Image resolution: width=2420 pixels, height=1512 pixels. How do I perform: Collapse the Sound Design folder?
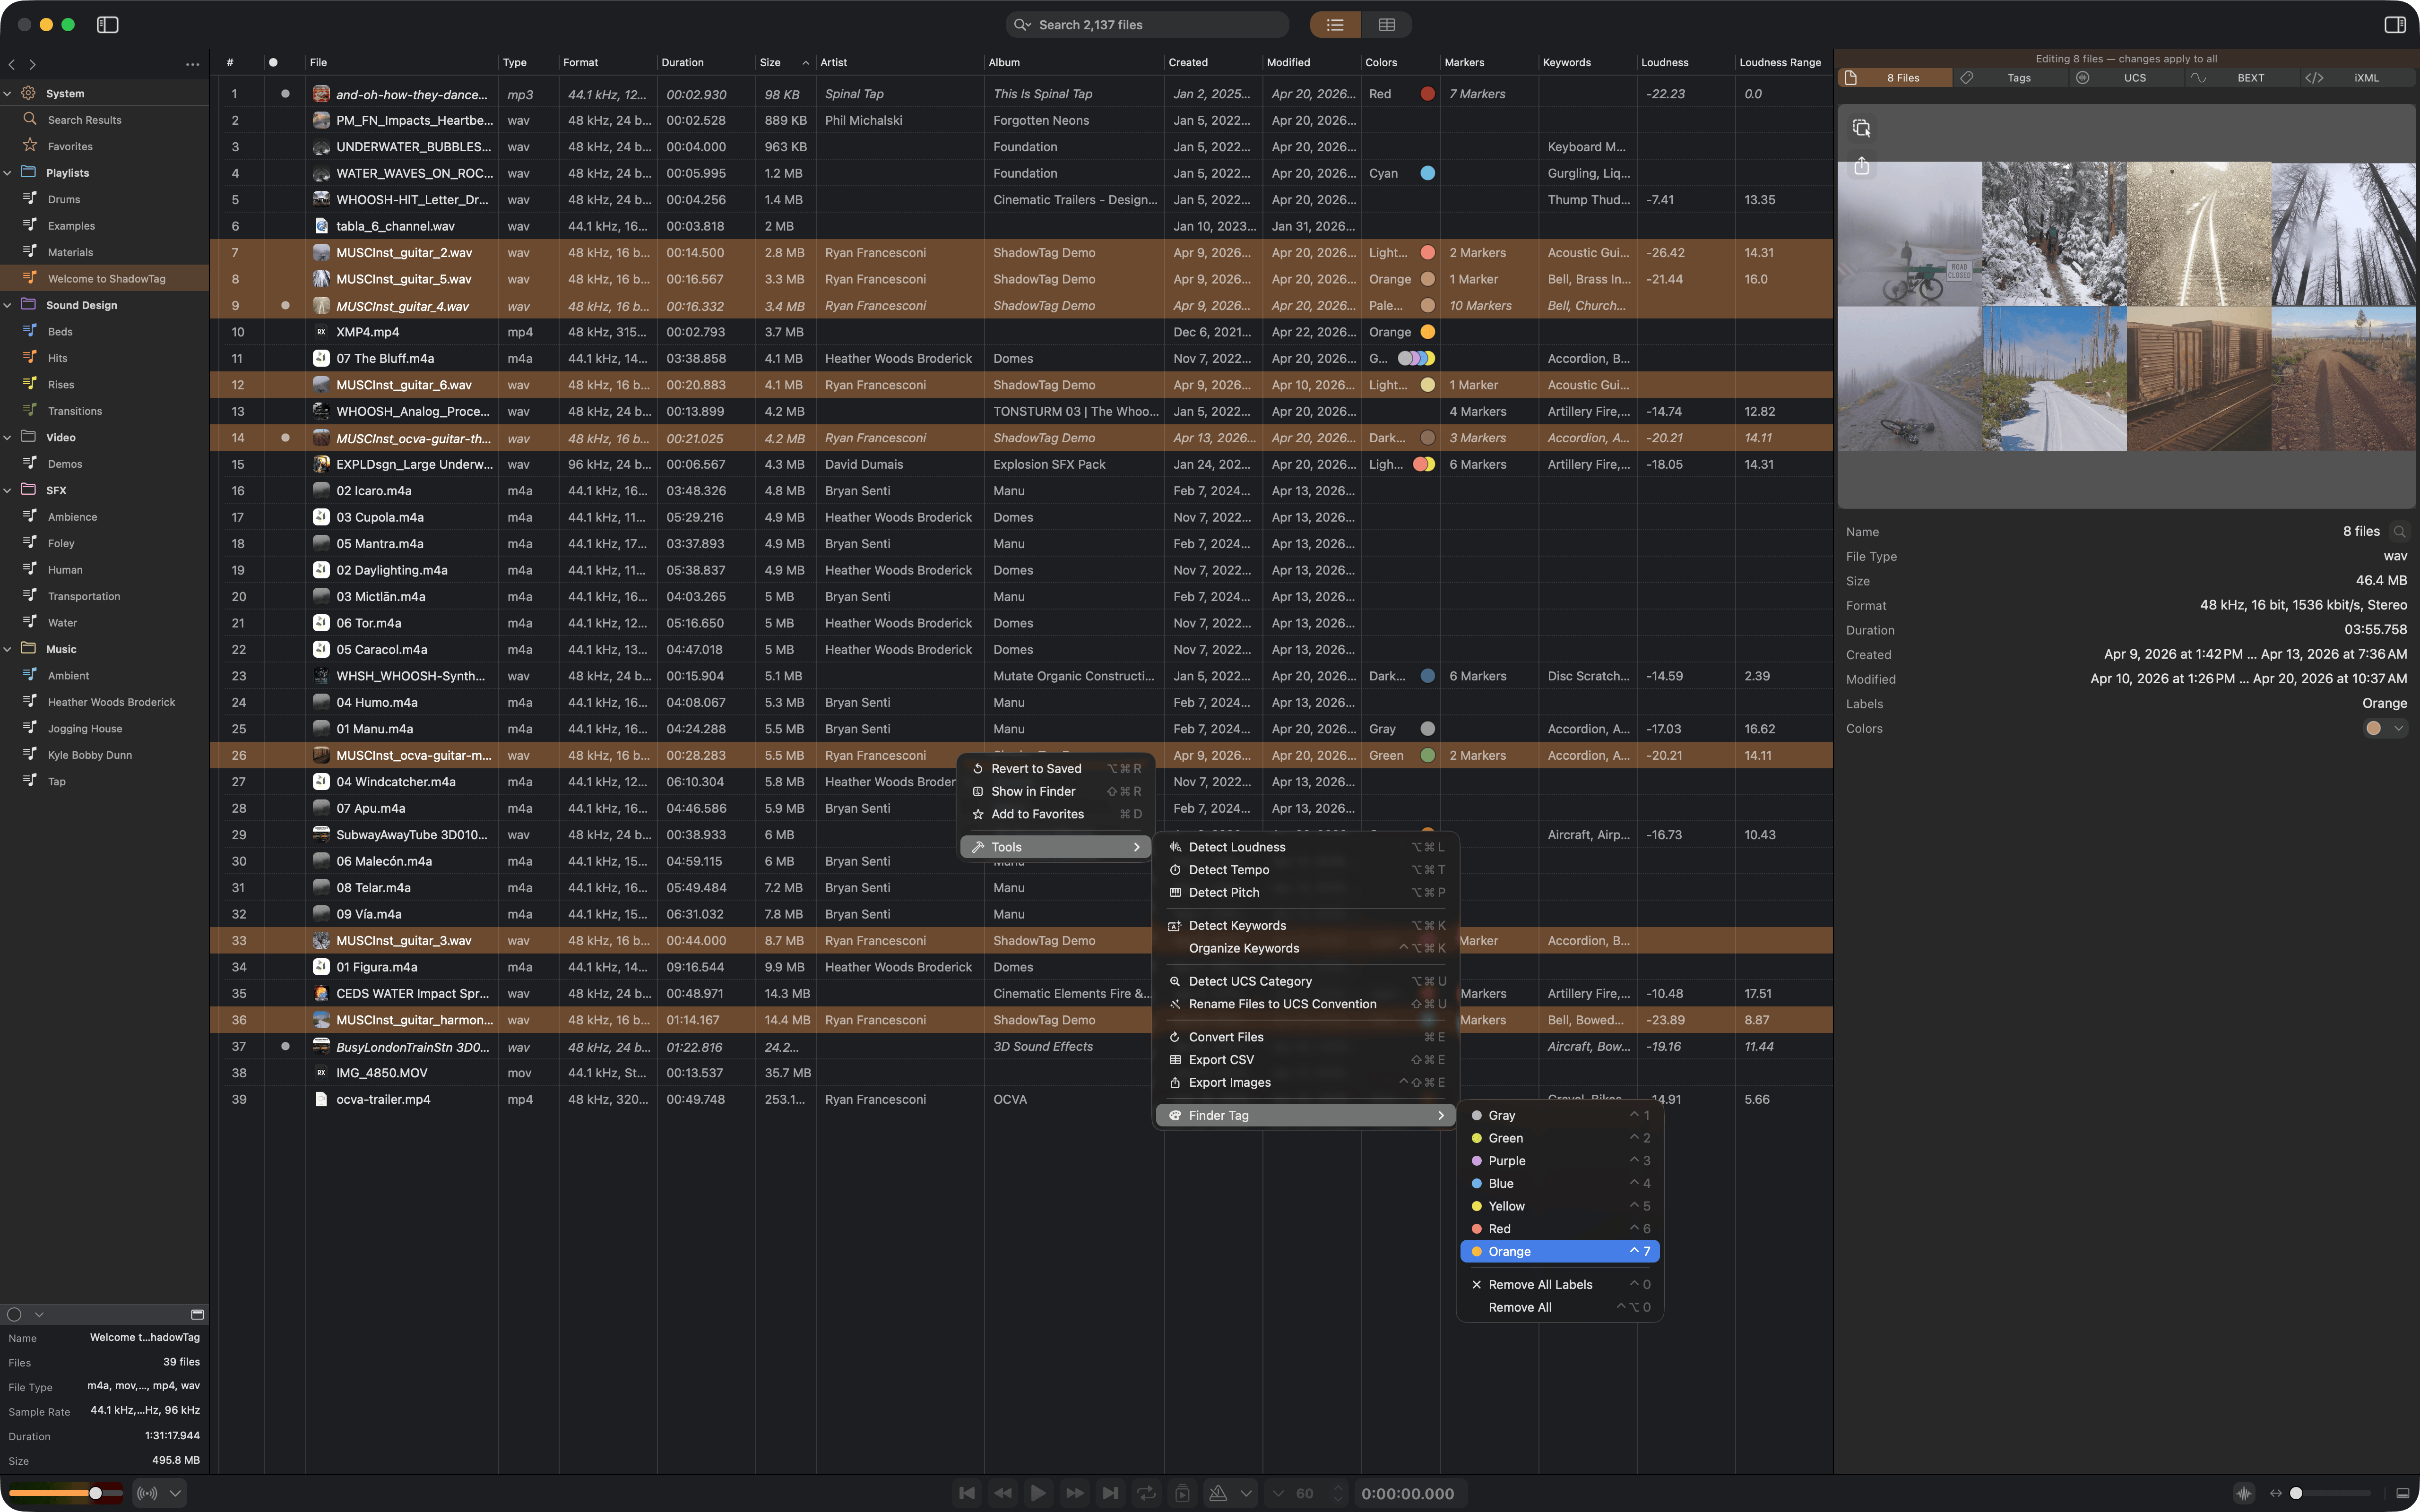point(8,305)
